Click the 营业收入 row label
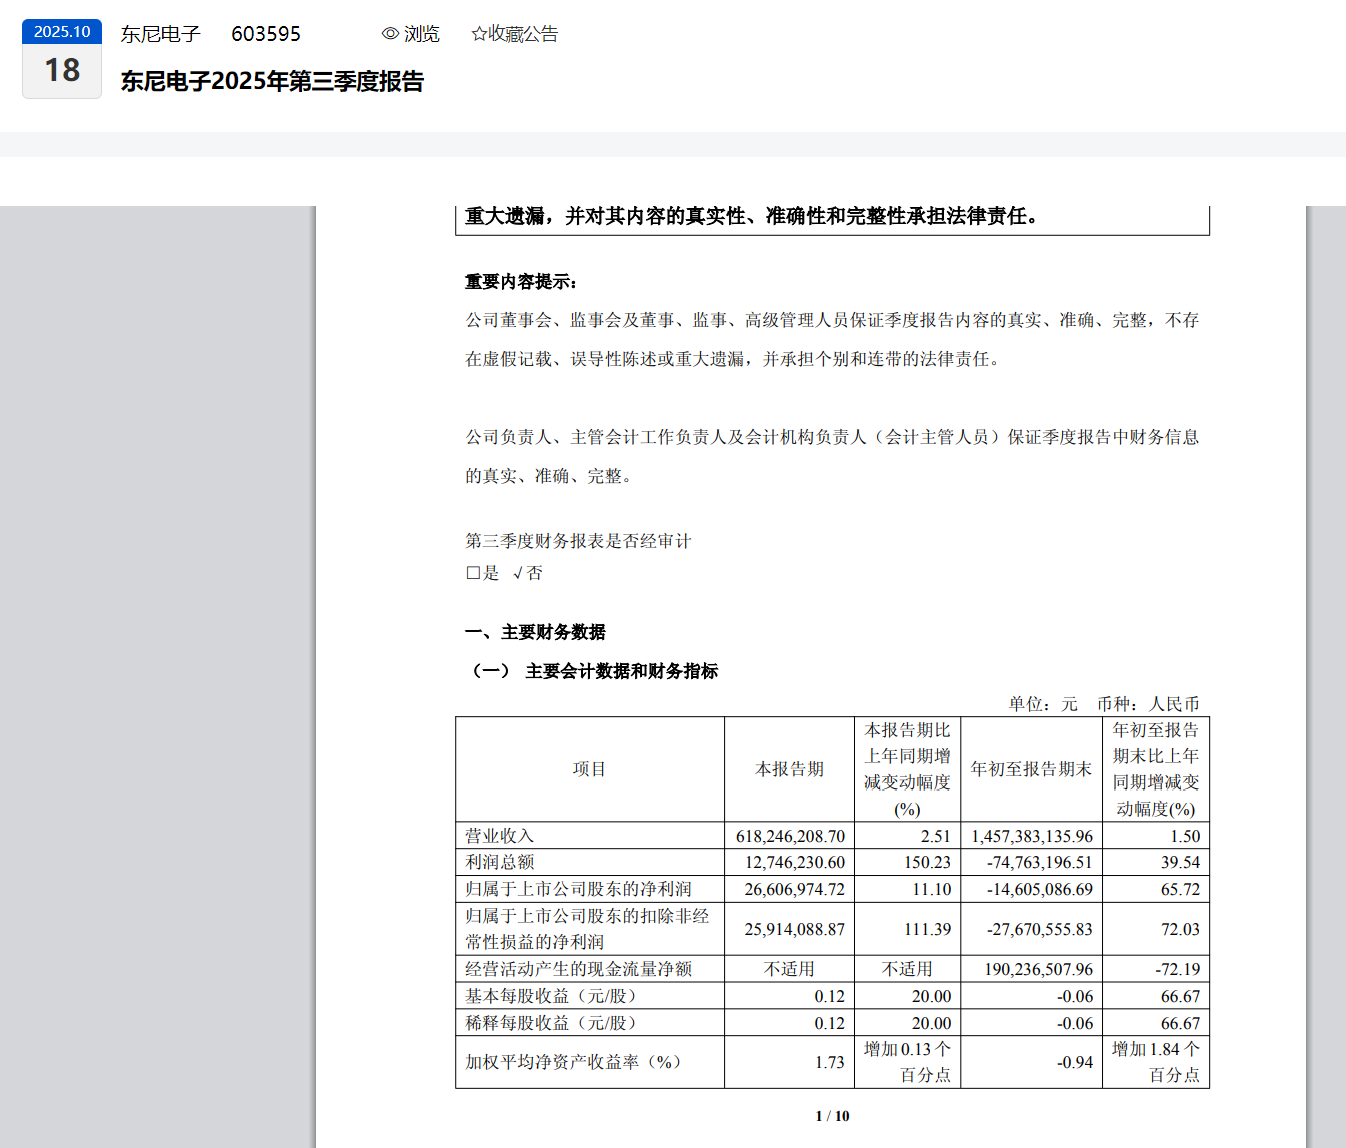Screen dimensions: 1346x1148 click(500, 836)
